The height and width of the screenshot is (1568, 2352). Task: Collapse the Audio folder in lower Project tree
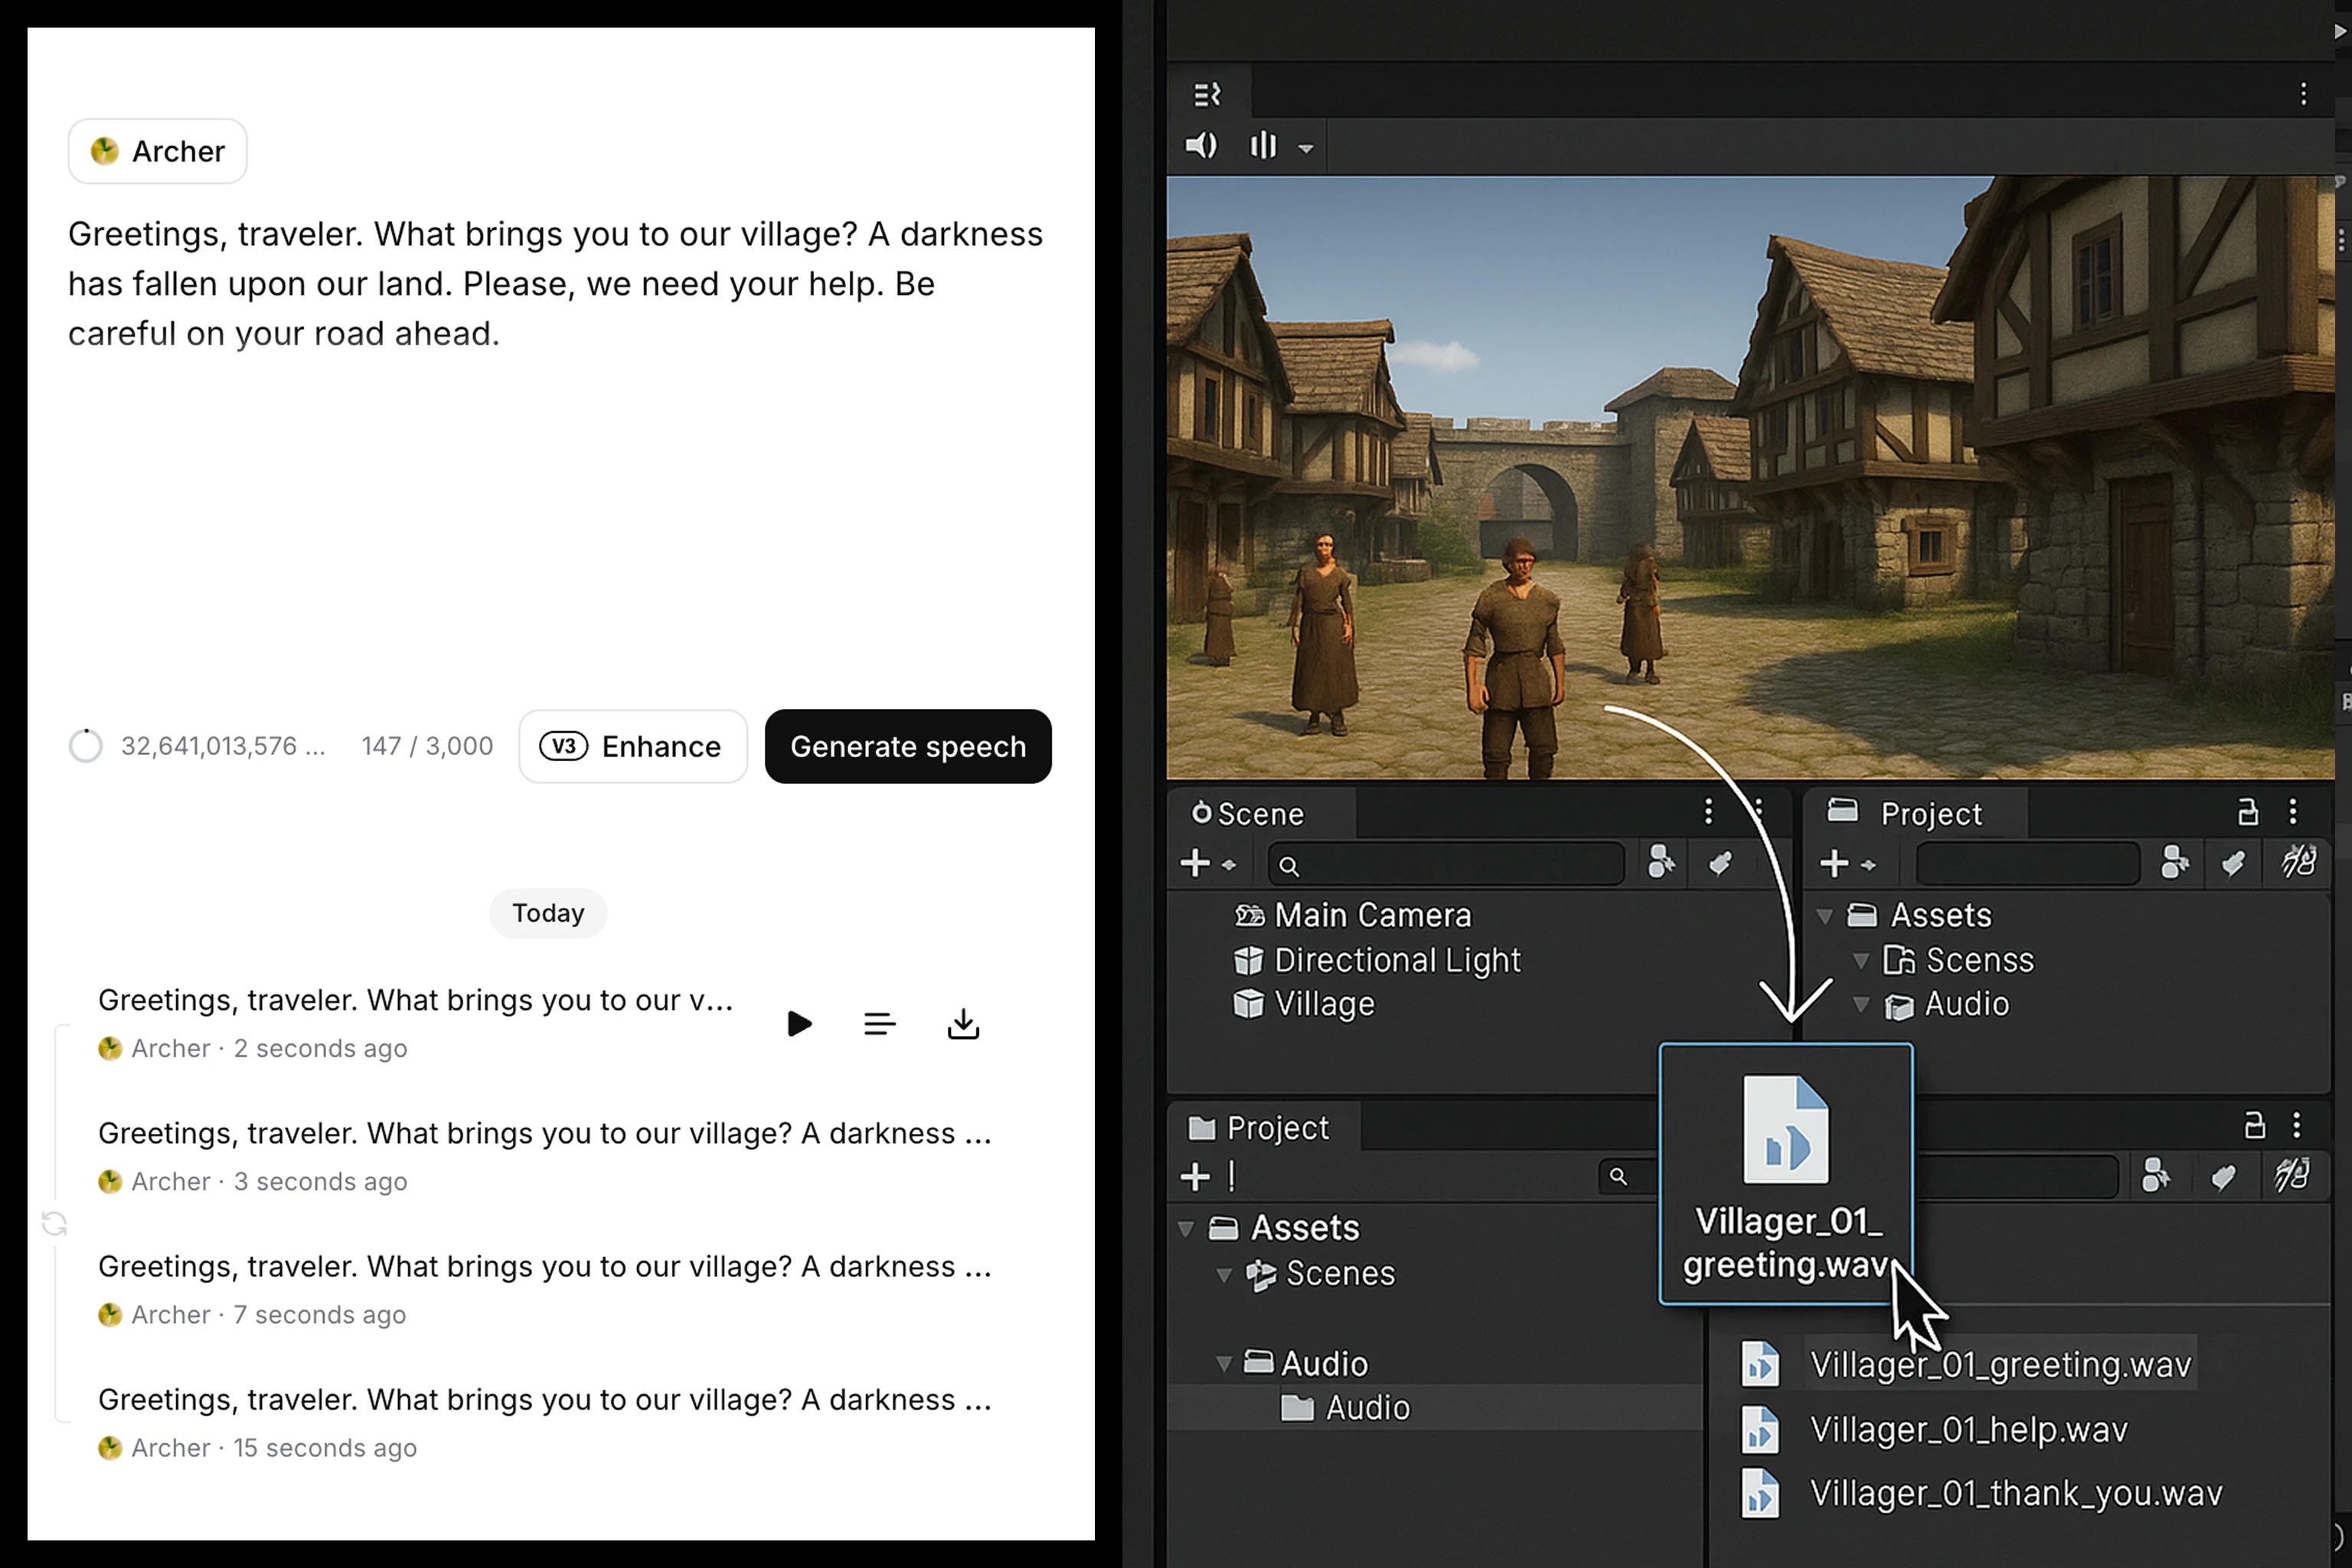[x=1223, y=1363]
